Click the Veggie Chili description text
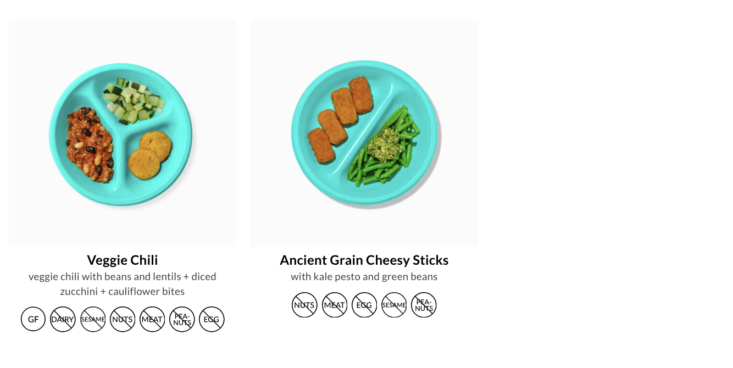The width and height of the screenshot is (733, 368). point(122,284)
